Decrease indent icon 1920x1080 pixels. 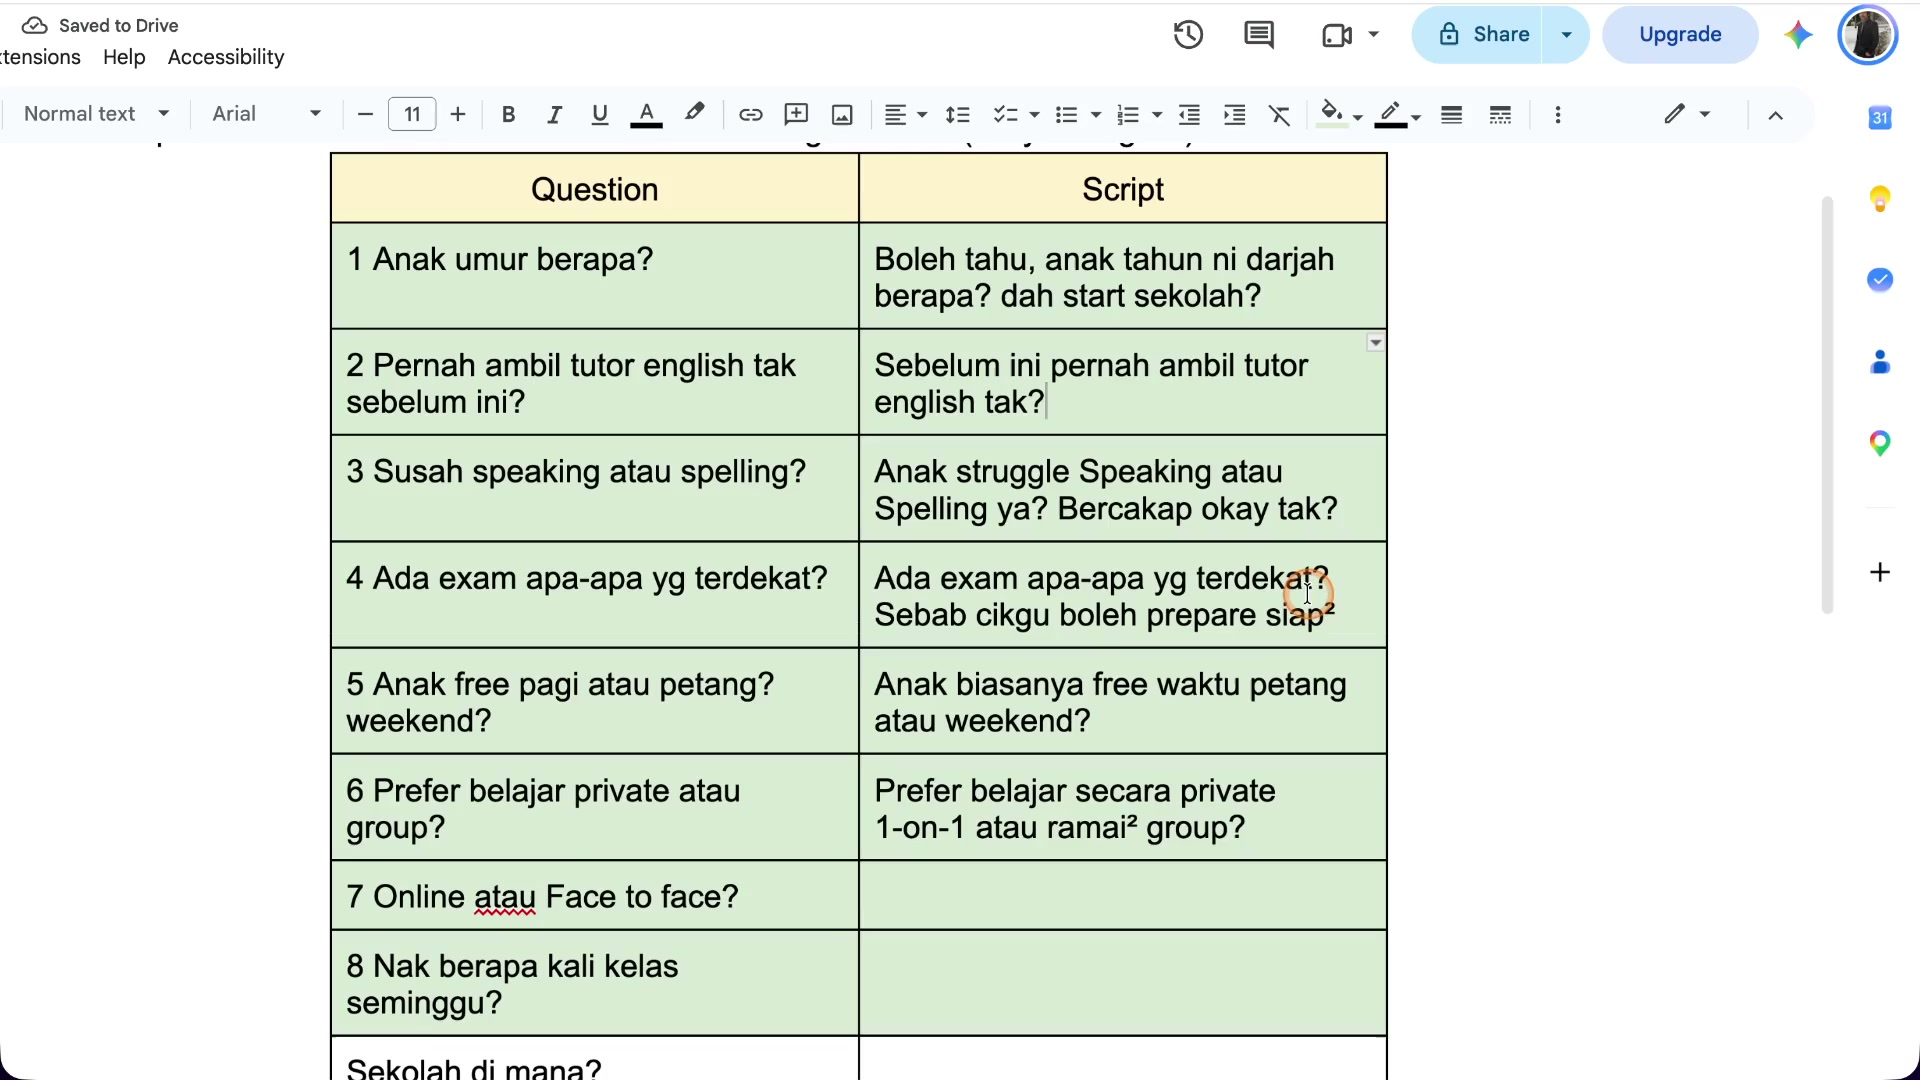pyautogui.click(x=1189, y=115)
